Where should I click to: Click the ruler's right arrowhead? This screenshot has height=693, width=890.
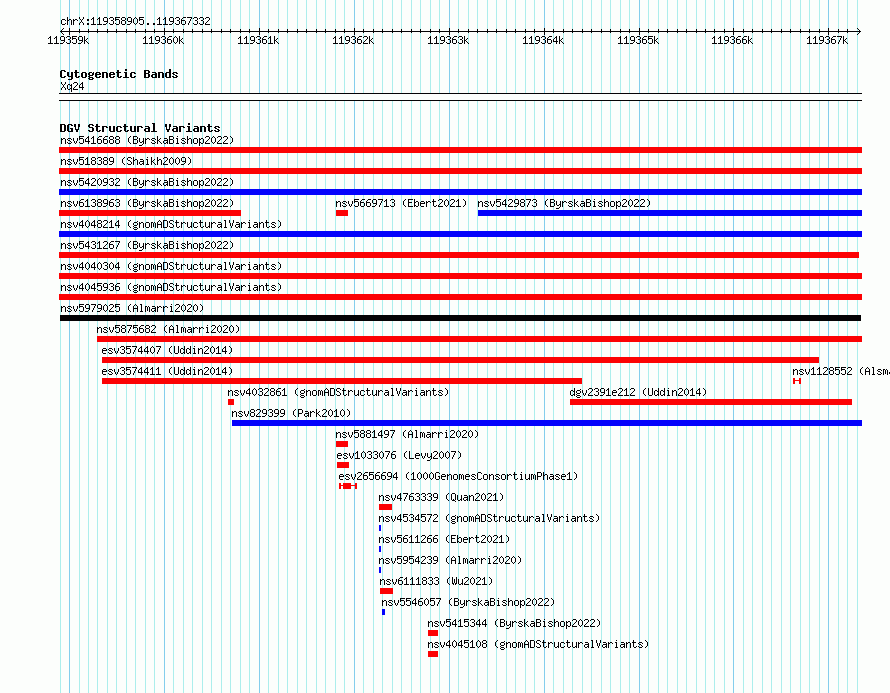[x=859, y=31]
